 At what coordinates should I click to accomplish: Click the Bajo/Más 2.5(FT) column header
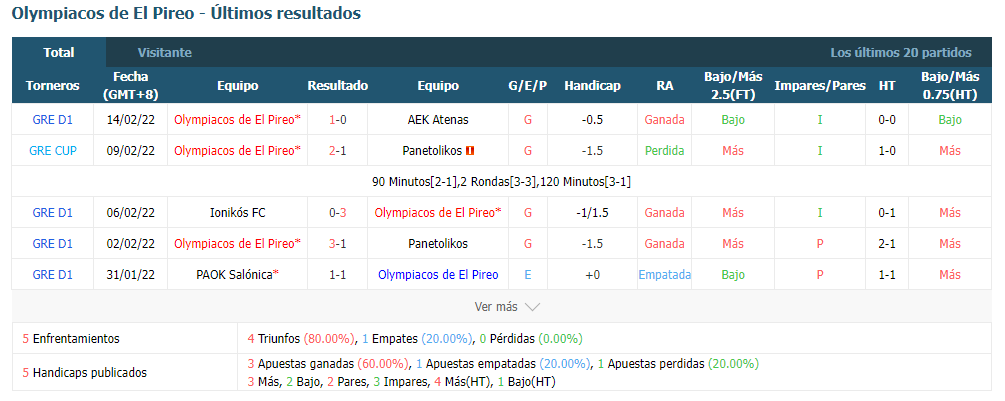coord(733,86)
